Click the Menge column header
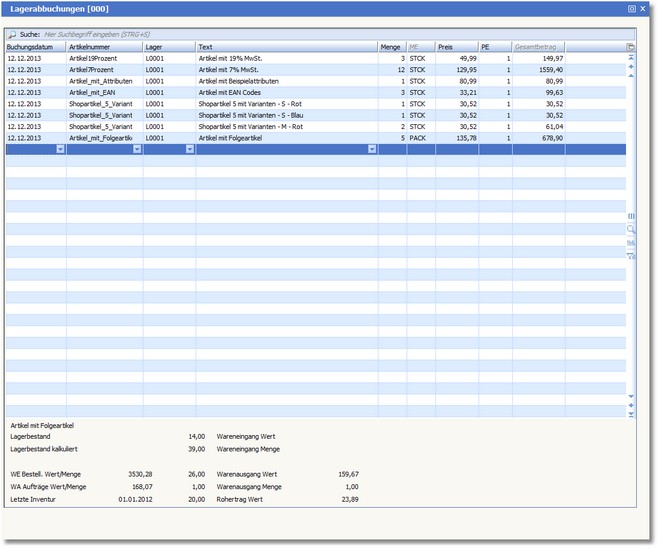The height and width of the screenshot is (548, 658). [x=391, y=47]
